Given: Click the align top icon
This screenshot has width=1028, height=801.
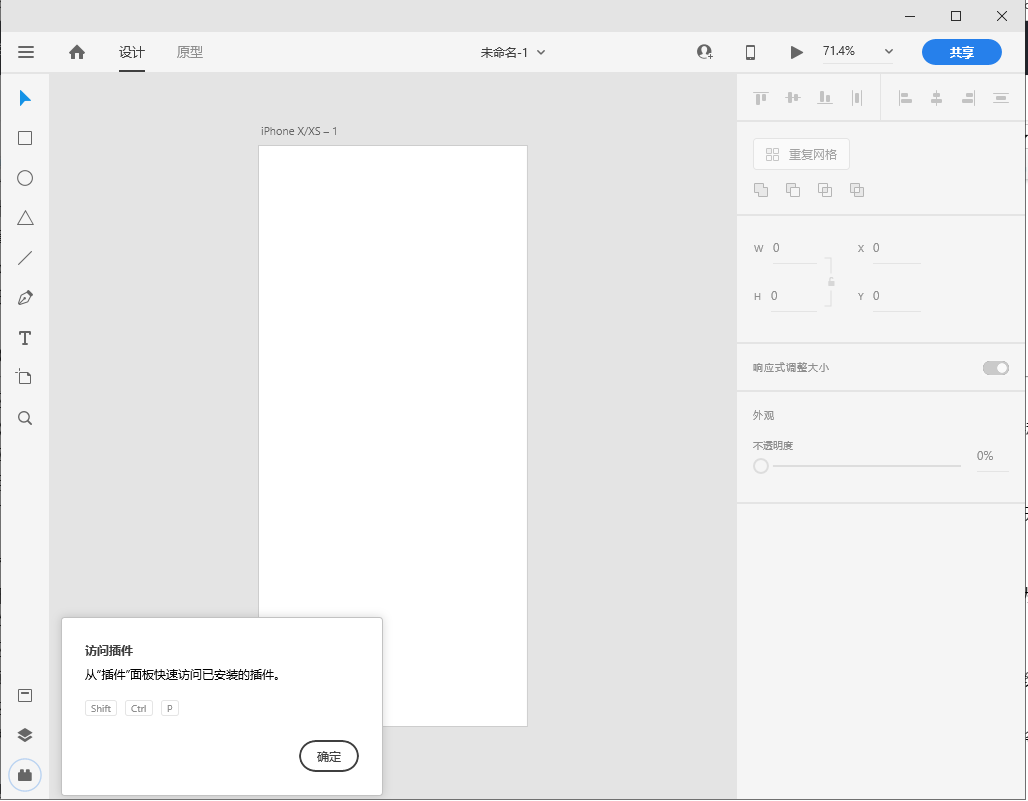Looking at the screenshot, I should [x=761, y=98].
